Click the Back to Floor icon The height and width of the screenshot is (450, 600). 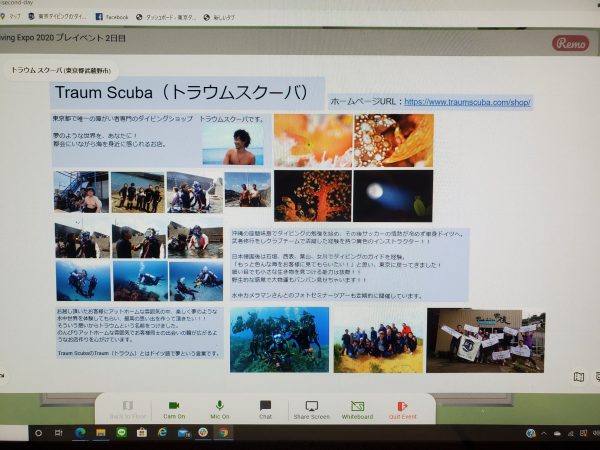click(x=127, y=409)
